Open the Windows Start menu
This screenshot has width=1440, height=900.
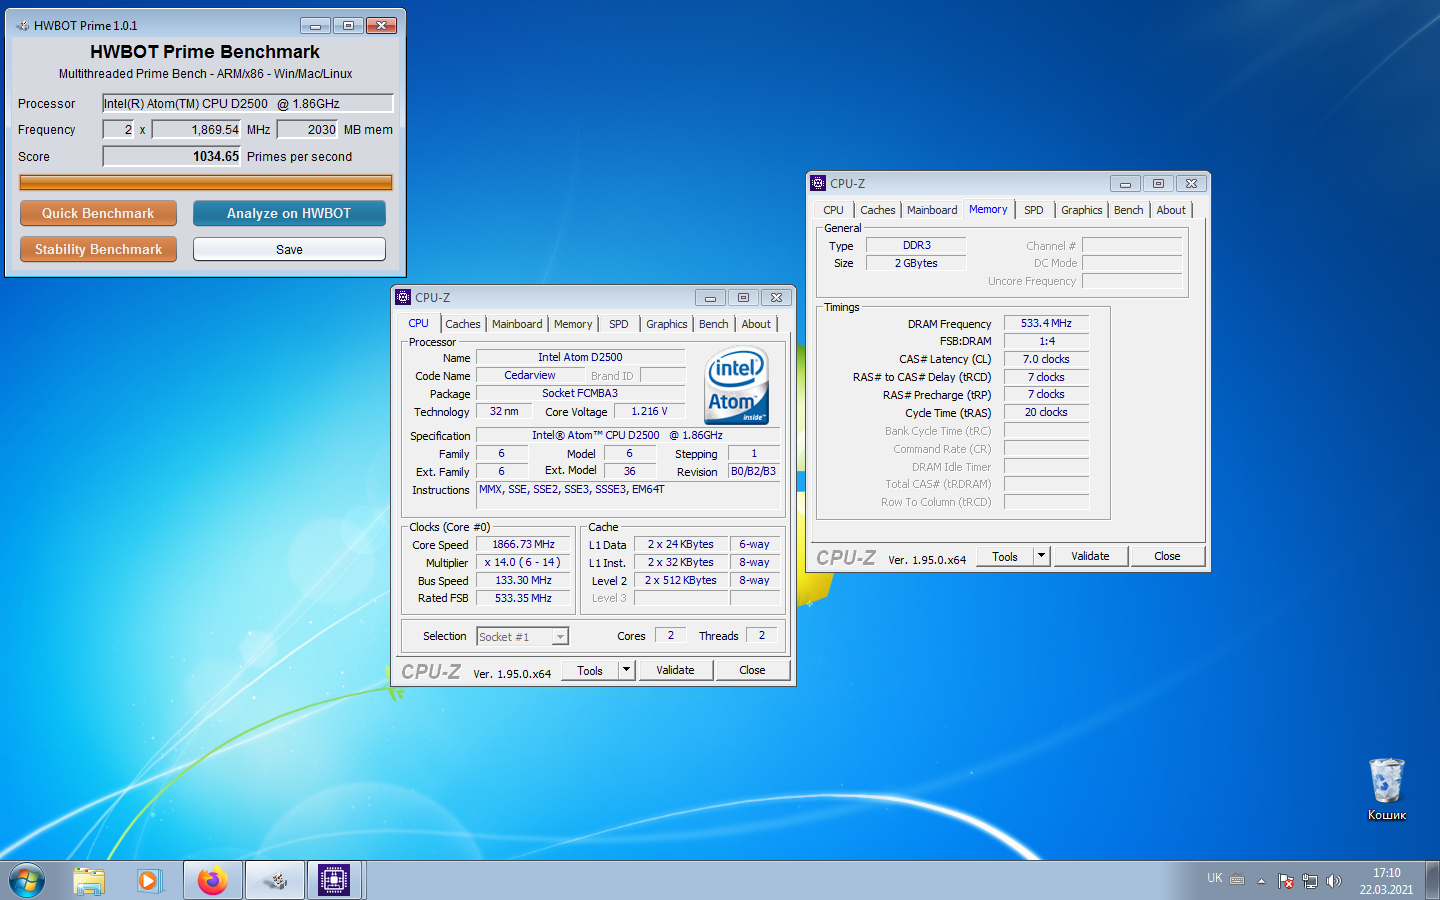[x=27, y=881]
